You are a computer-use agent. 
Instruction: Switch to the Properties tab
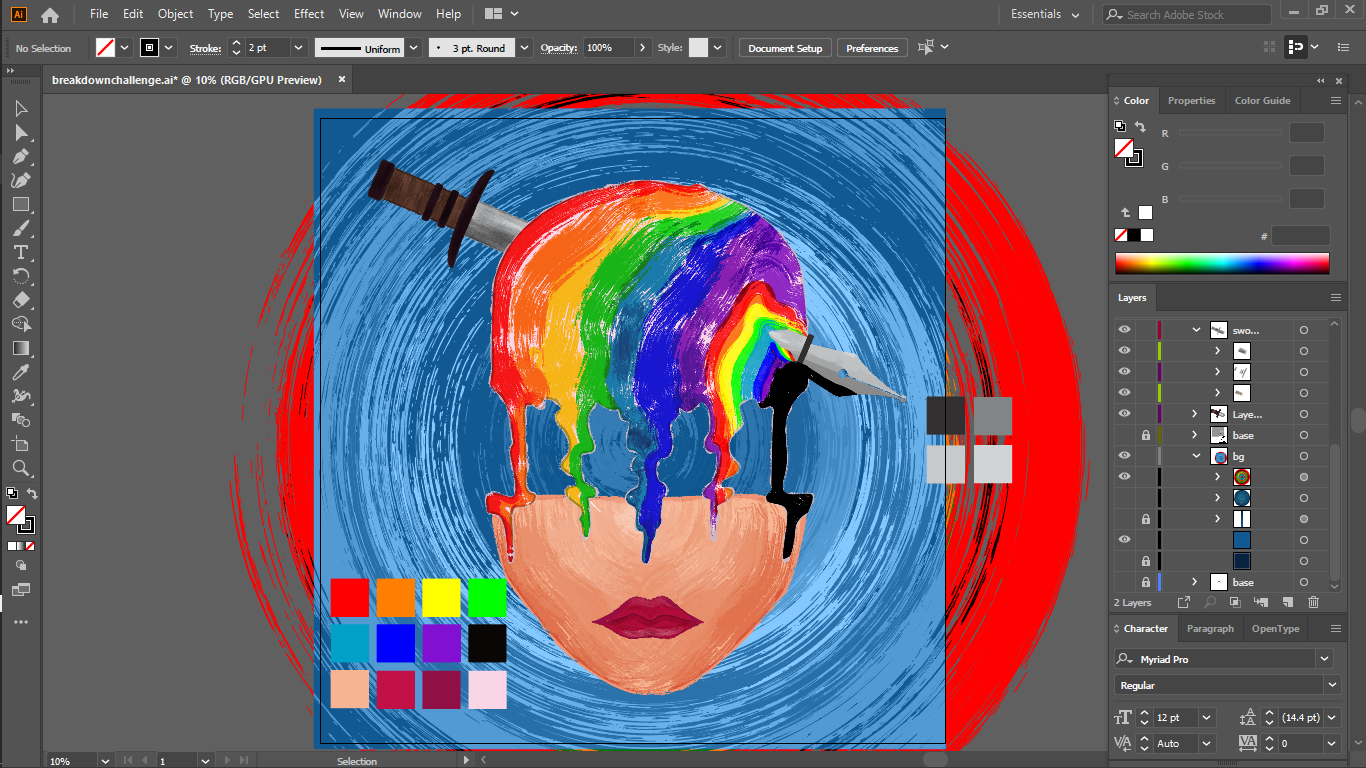pos(1191,100)
